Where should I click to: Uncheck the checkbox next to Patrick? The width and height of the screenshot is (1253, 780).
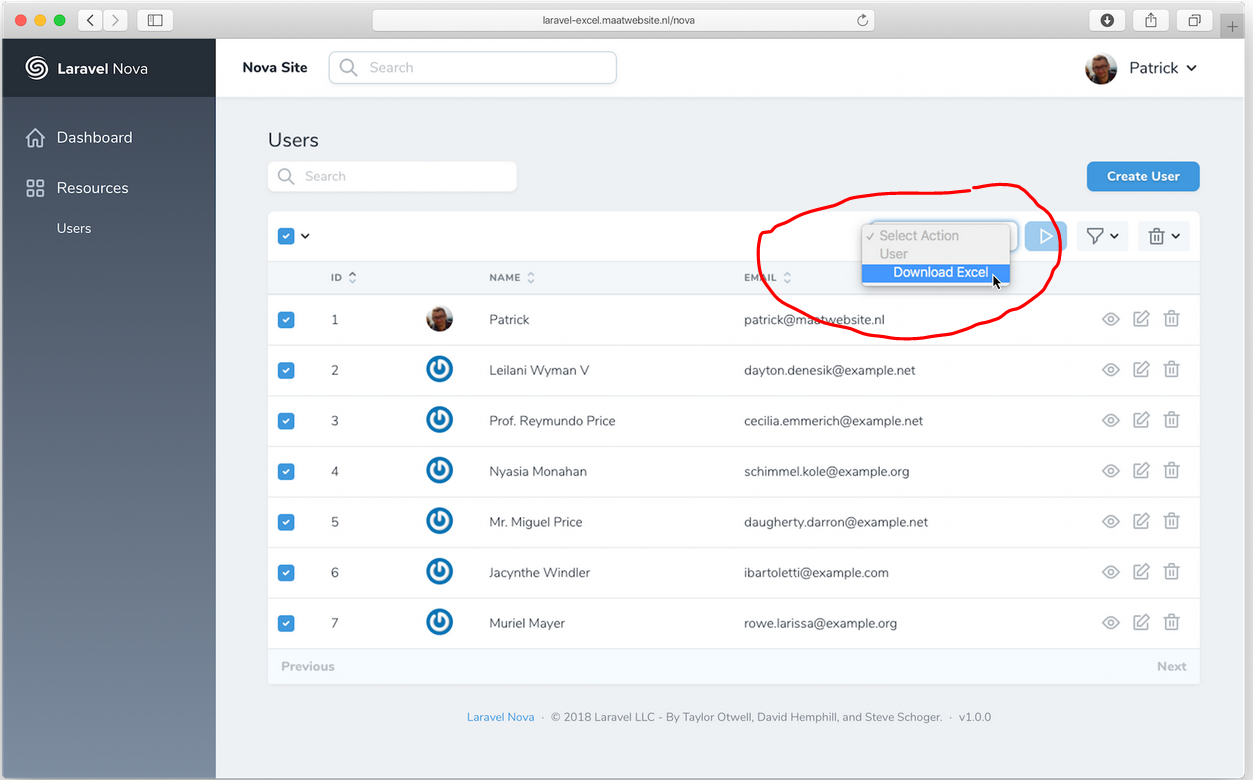(x=286, y=319)
